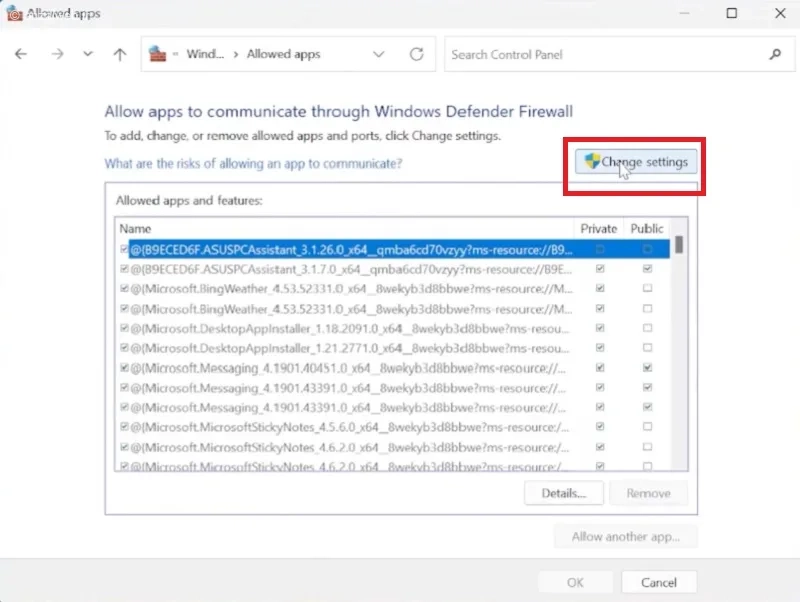Viewport: 800px width, 602px height.
Task: Click the Wind... breadcrumb chevron
Action: [236, 55]
